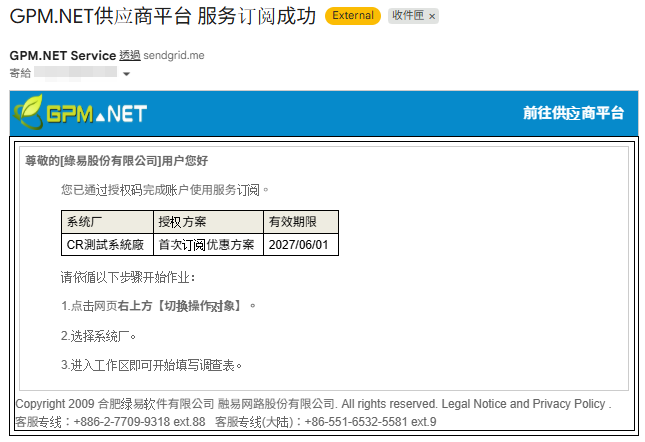645x442 pixels.
Task: Click the 首次订阅优惠方案 table cell
Action: (x=208, y=245)
